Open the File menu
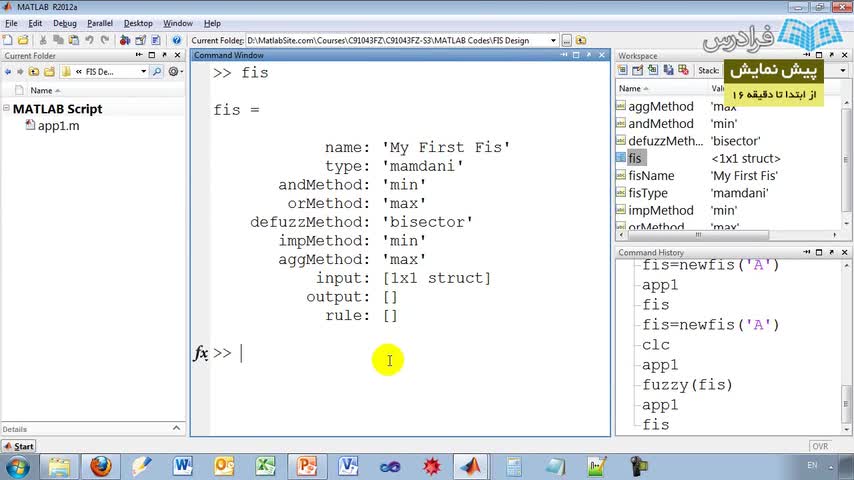The height and width of the screenshot is (480, 854). 11,23
